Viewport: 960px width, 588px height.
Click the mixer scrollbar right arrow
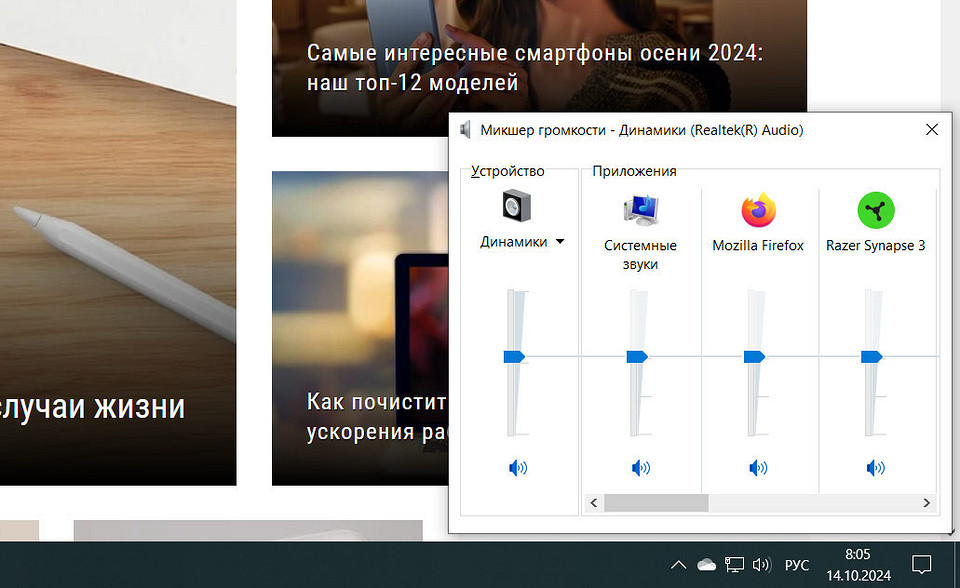point(928,503)
